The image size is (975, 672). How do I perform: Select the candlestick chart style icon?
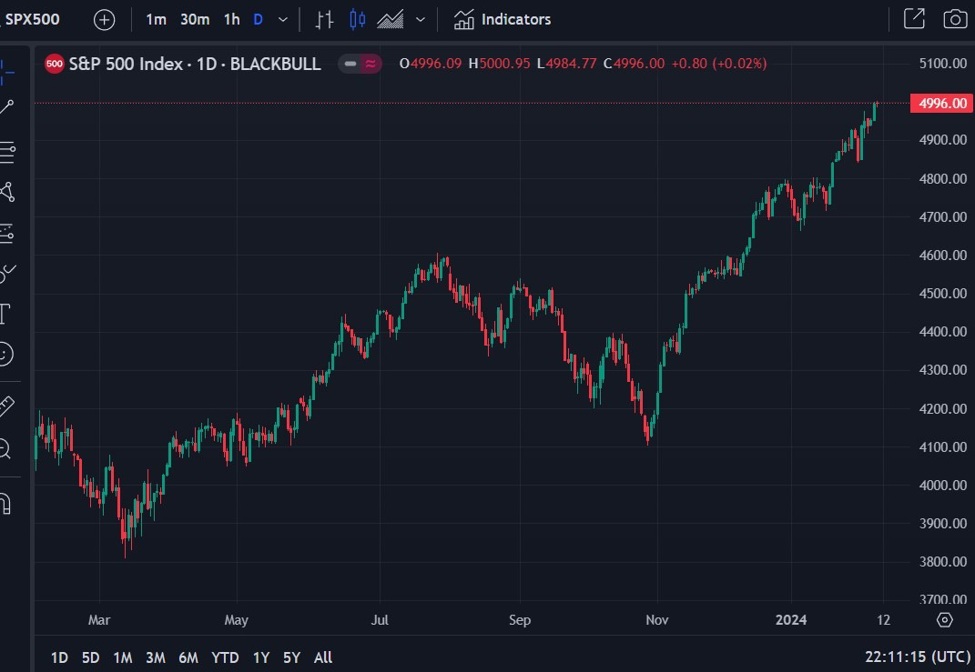[358, 20]
